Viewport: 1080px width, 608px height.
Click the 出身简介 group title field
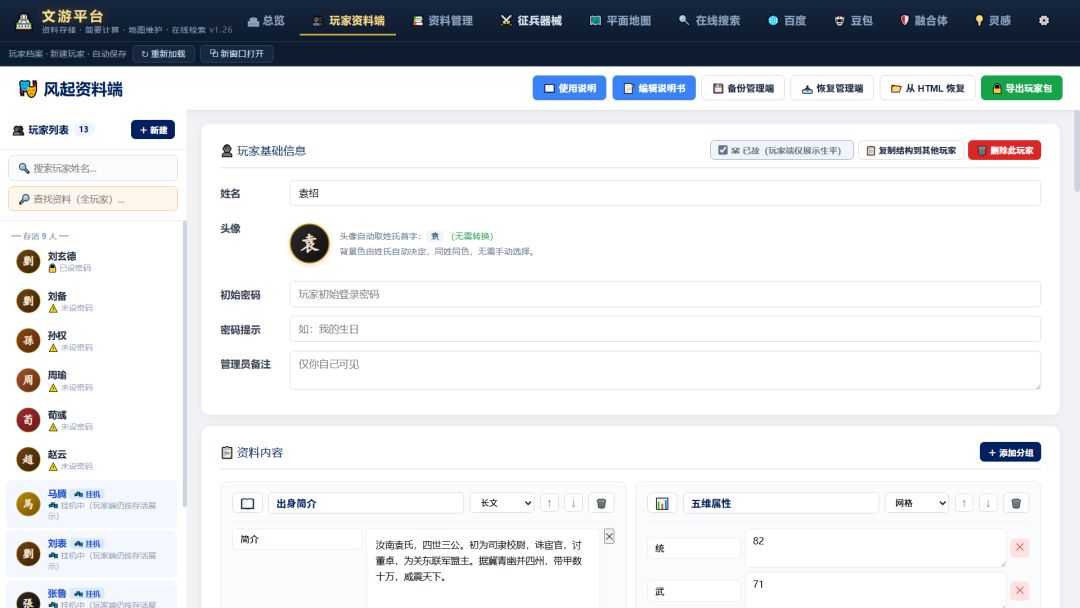(366, 503)
